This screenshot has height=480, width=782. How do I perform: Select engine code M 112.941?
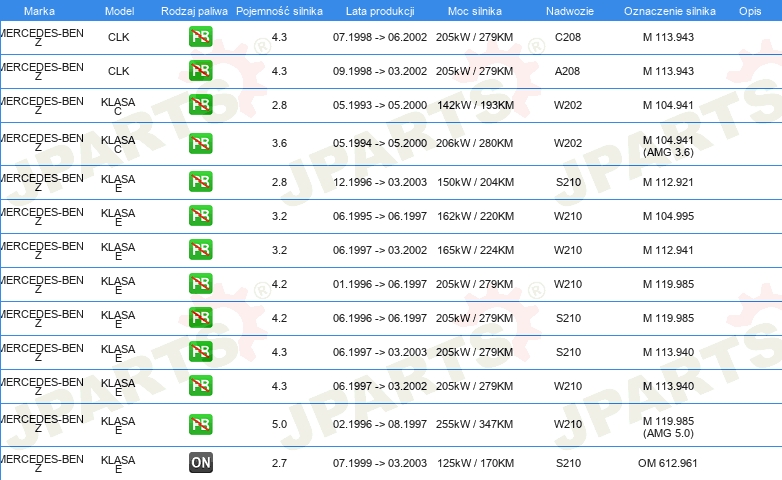[668, 250]
